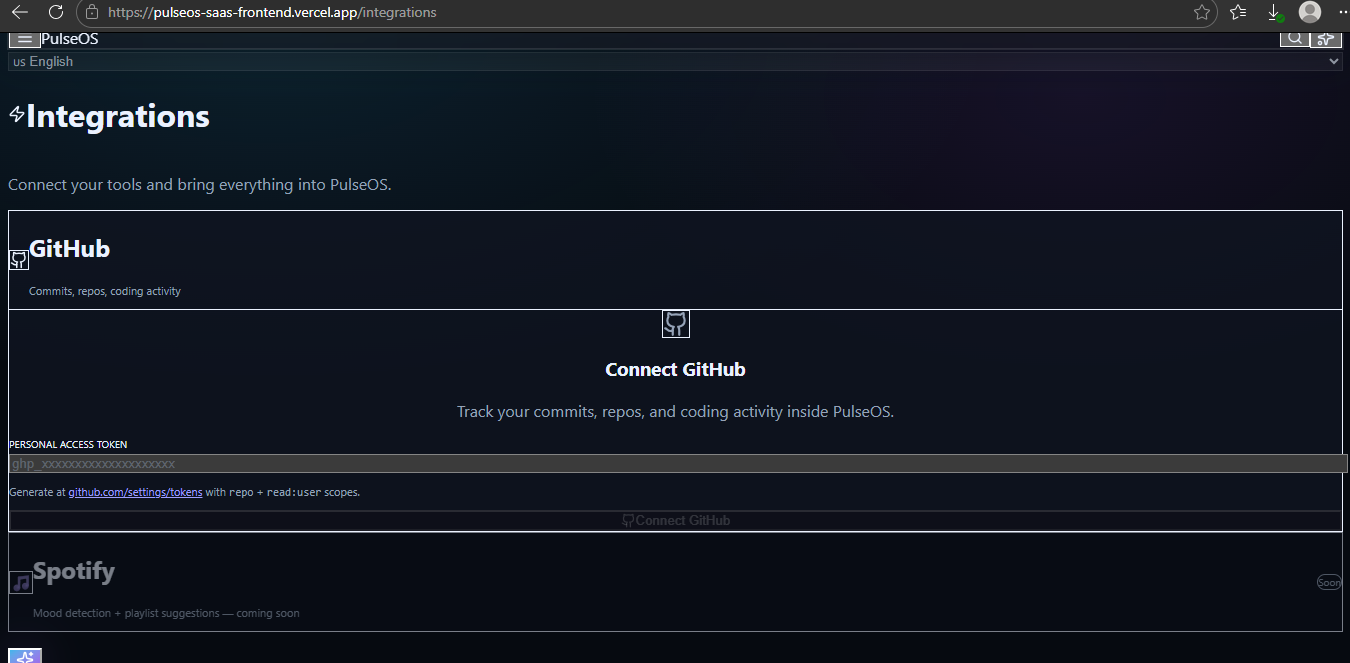Click the Soon badge on Spotify
Image resolution: width=1350 pixels, height=663 pixels.
1329,582
